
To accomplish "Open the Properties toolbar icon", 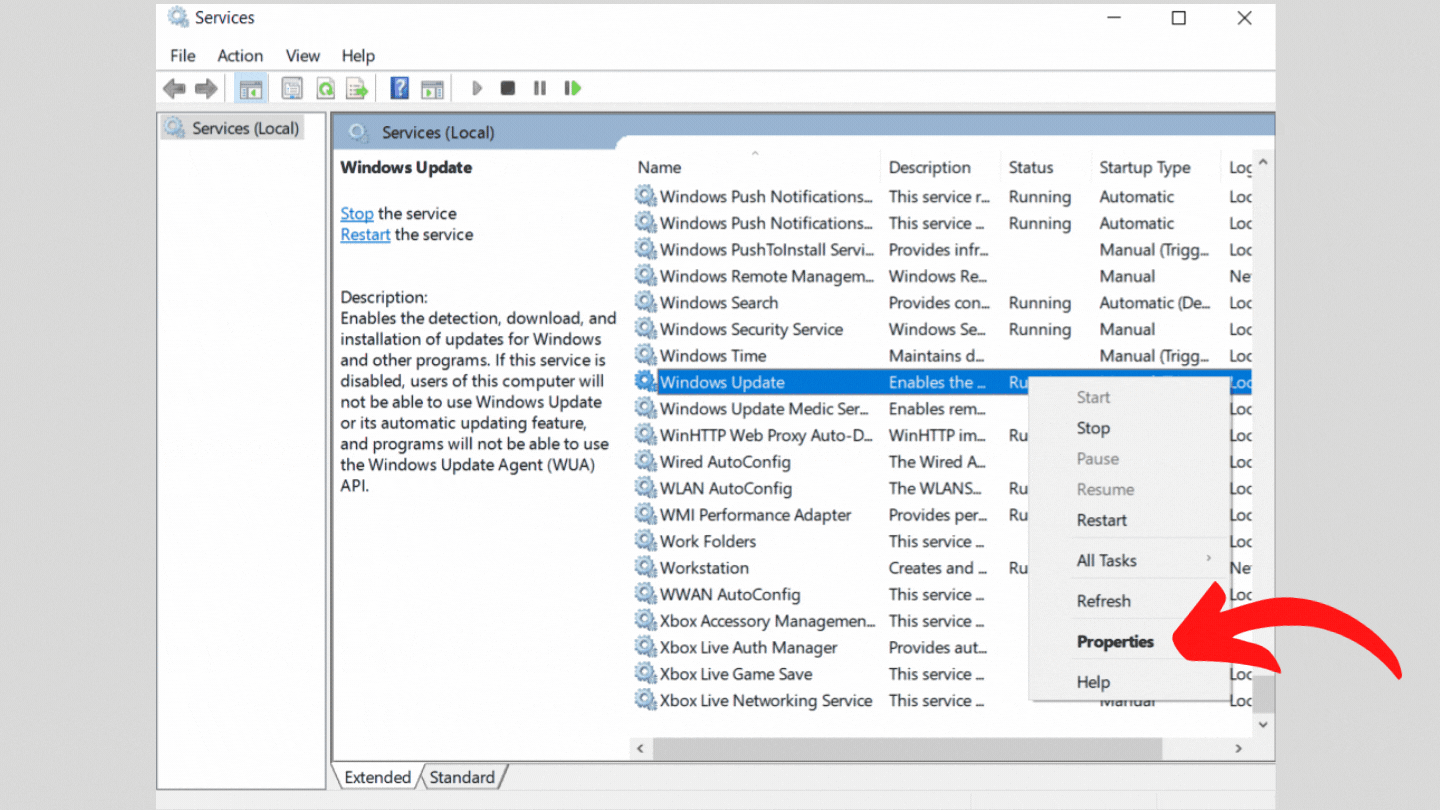I will pyautogui.click(x=292, y=89).
